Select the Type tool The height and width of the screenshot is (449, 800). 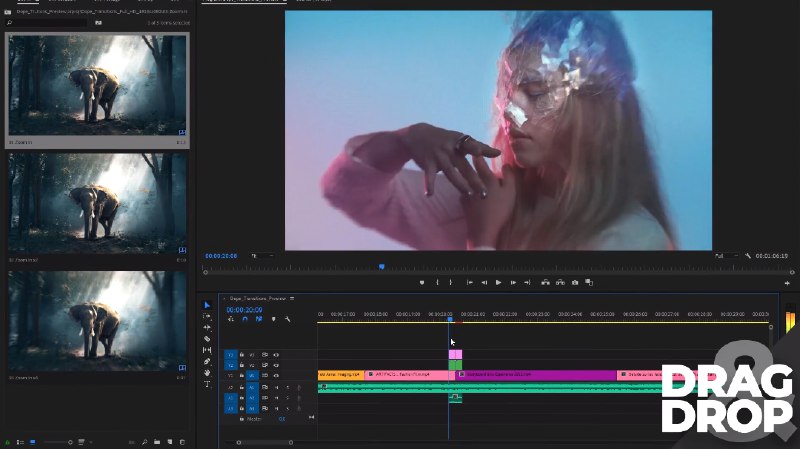click(207, 384)
